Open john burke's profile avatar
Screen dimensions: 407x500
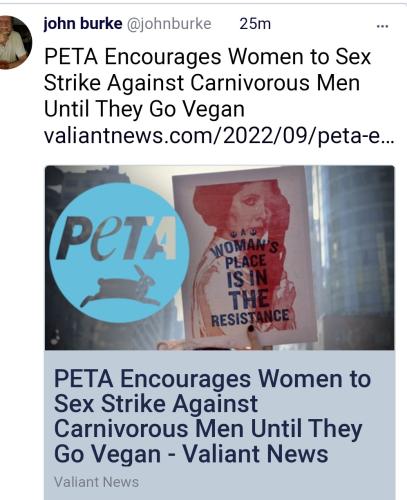(x=15, y=42)
